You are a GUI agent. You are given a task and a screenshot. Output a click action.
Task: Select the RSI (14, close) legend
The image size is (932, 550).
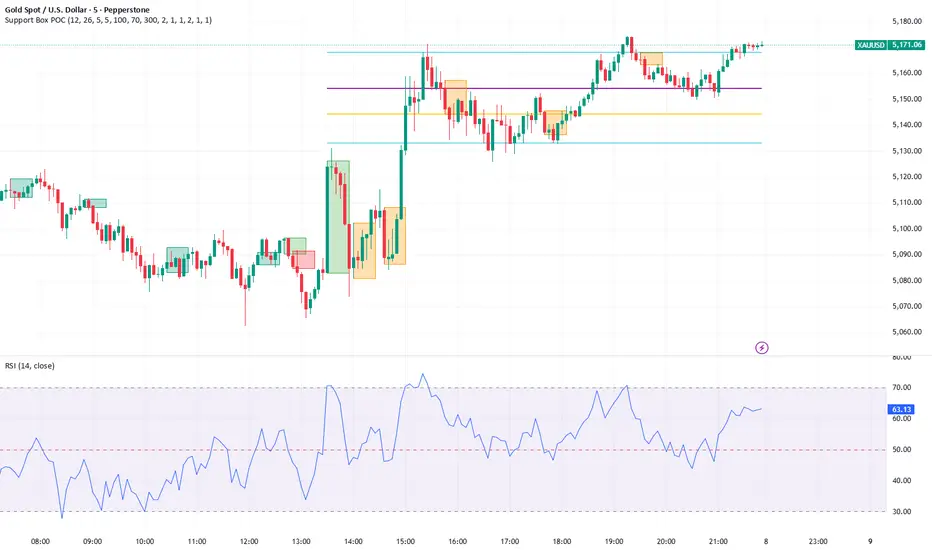click(30, 366)
